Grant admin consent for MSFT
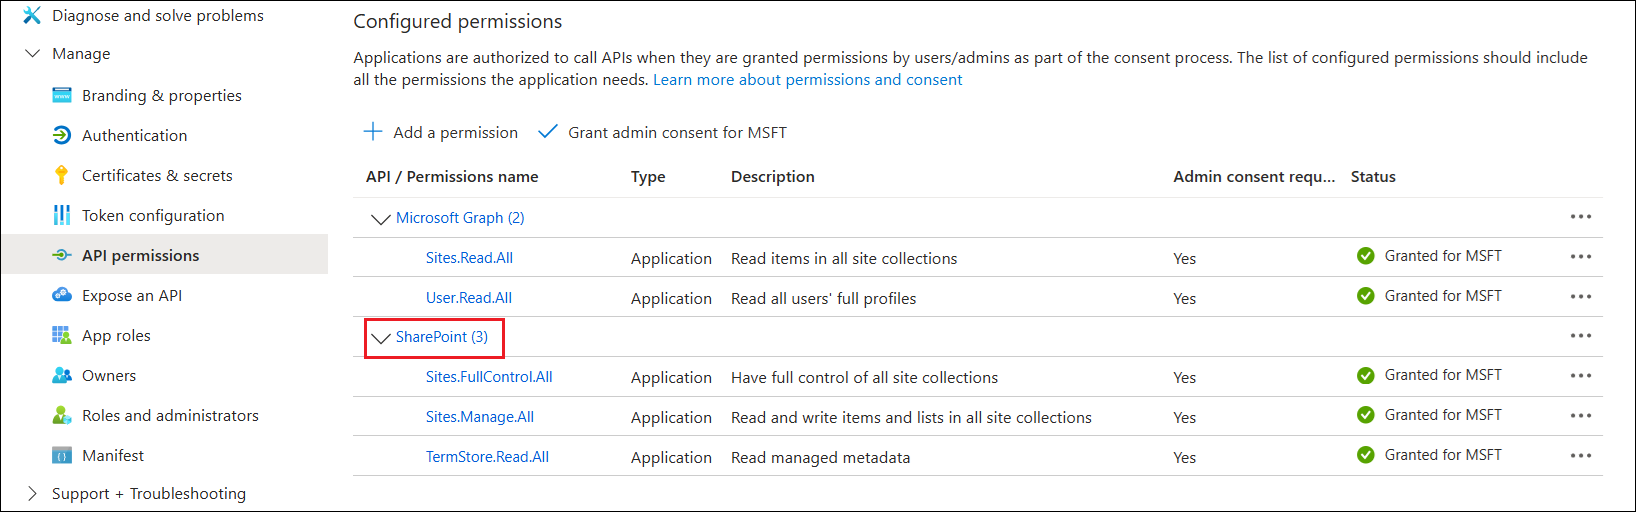Image resolution: width=1636 pixels, height=513 pixels. [662, 133]
